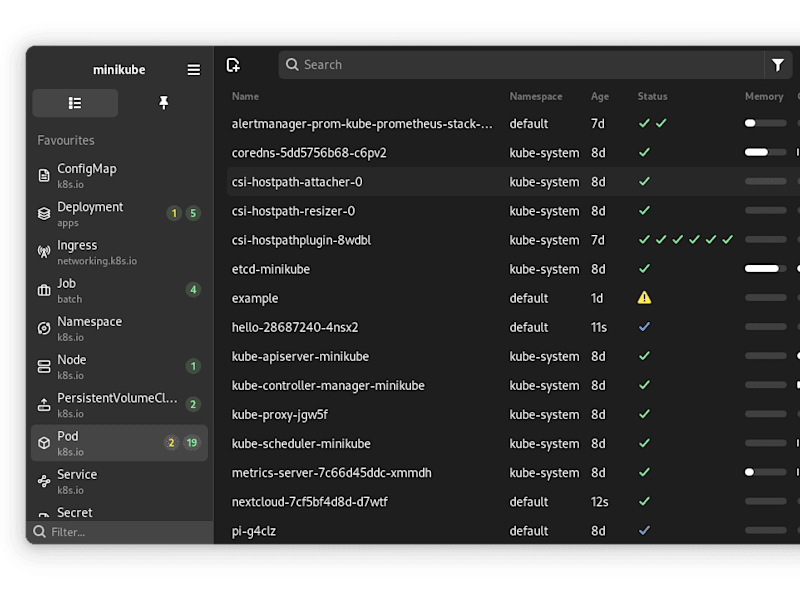The image size is (800, 600).
Task: Click the green badge 19 on Pod
Action: pos(192,443)
